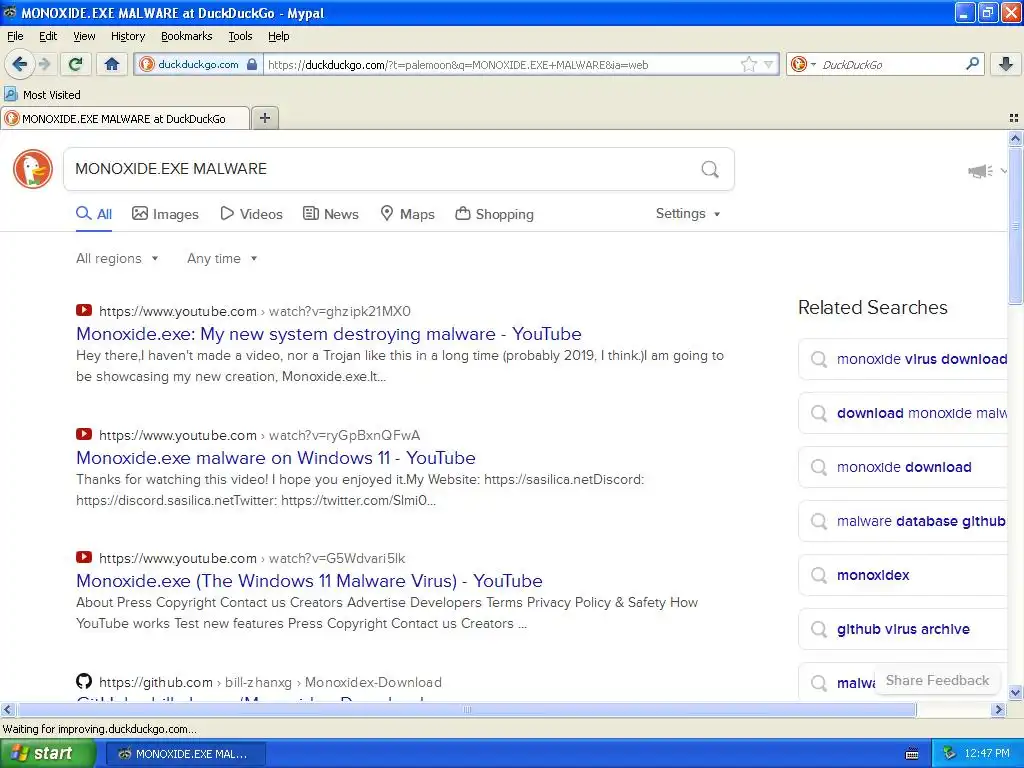
Task: Expand the All regions filter
Action: [x=117, y=259]
